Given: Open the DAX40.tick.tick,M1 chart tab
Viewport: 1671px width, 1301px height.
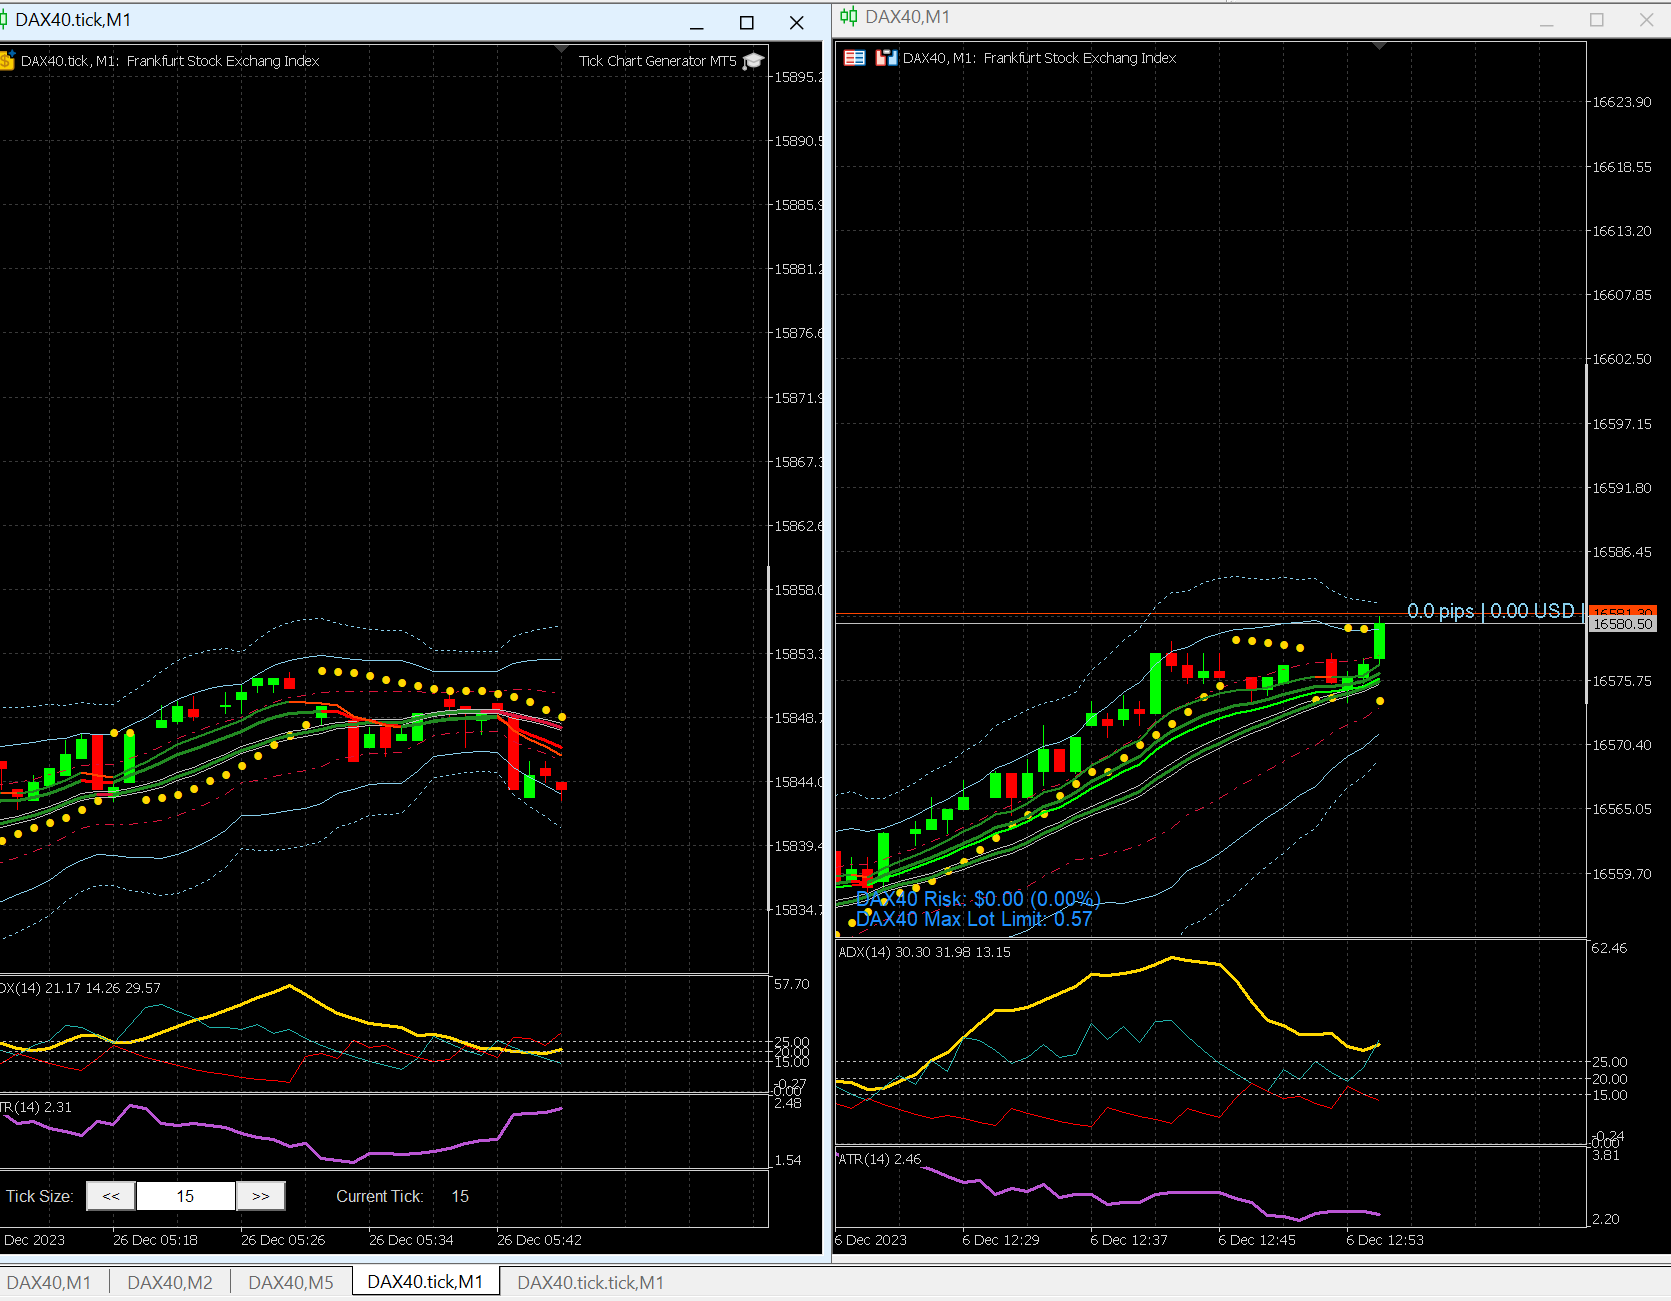Looking at the screenshot, I should pyautogui.click(x=590, y=1282).
